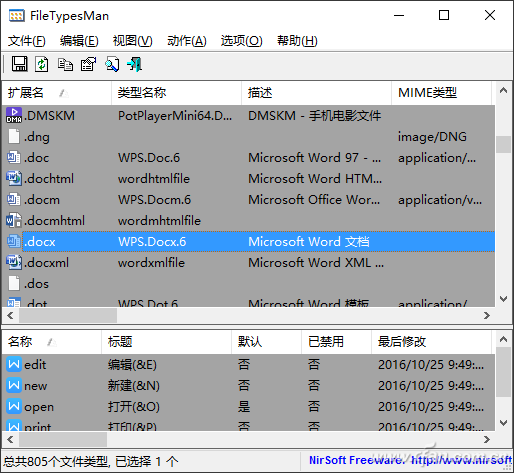This screenshot has width=514, height=473.
Task: Sort by the 扩展名 column header
Action: coord(57,93)
